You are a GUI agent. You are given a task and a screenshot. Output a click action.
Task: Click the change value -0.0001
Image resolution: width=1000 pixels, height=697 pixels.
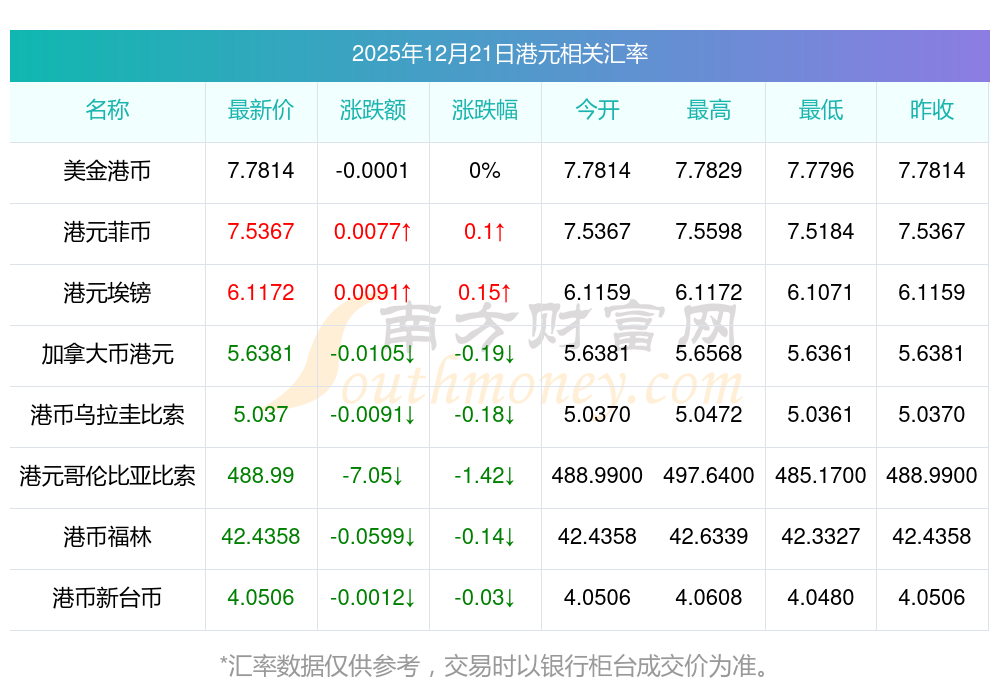[x=372, y=171]
